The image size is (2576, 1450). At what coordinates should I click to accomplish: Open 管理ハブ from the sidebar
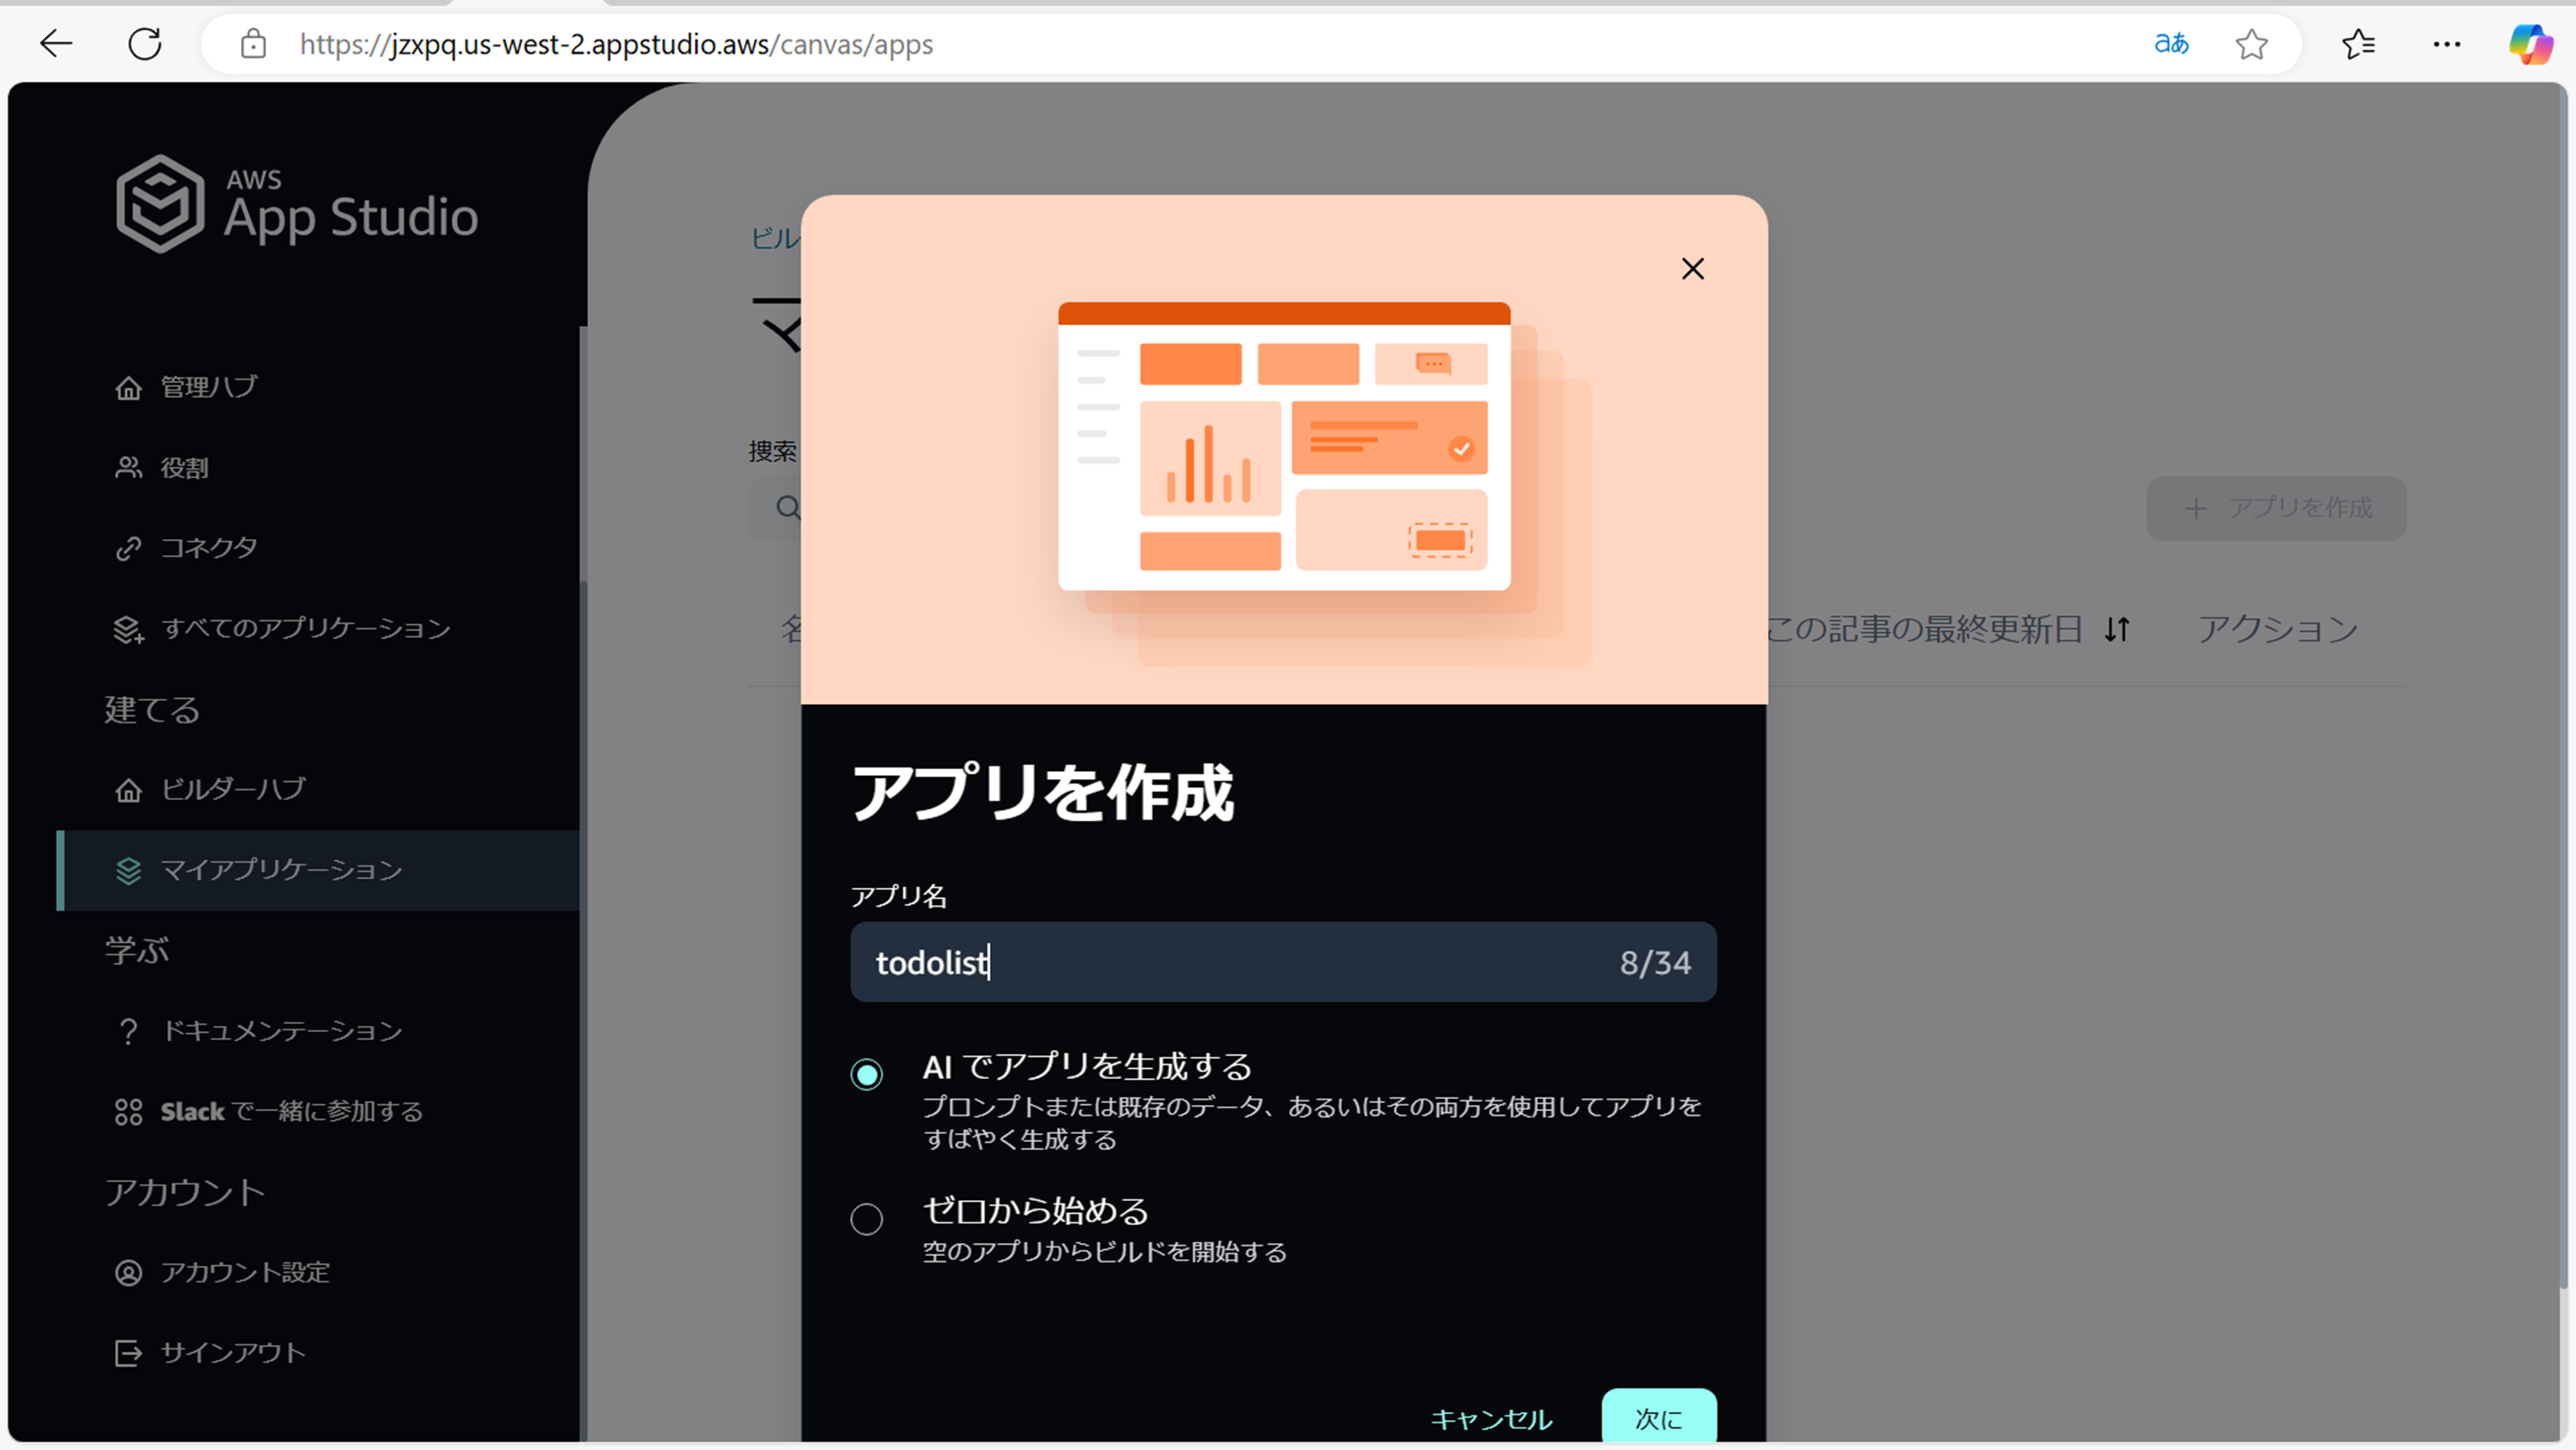coord(208,387)
